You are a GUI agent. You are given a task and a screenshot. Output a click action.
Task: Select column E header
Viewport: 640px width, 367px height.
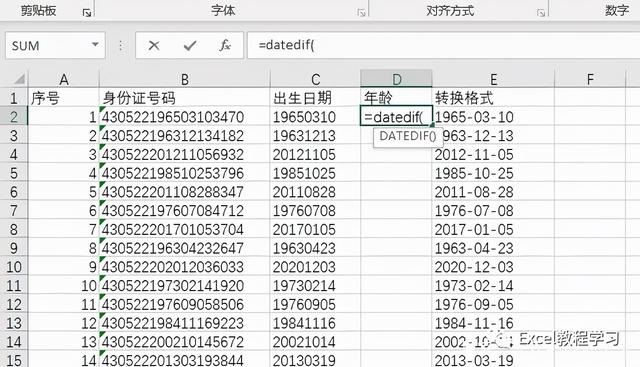(x=493, y=79)
